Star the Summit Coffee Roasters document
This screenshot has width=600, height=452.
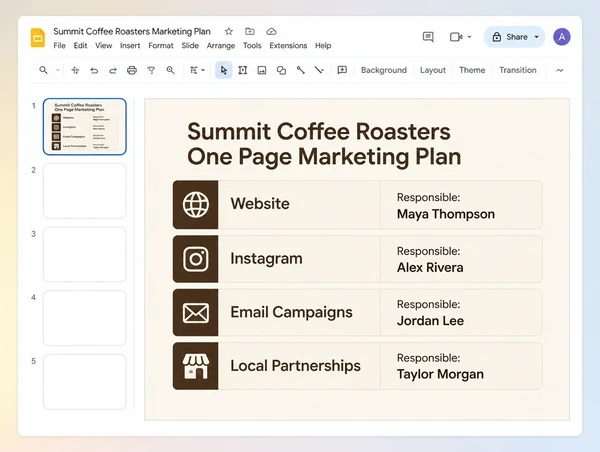click(x=229, y=31)
